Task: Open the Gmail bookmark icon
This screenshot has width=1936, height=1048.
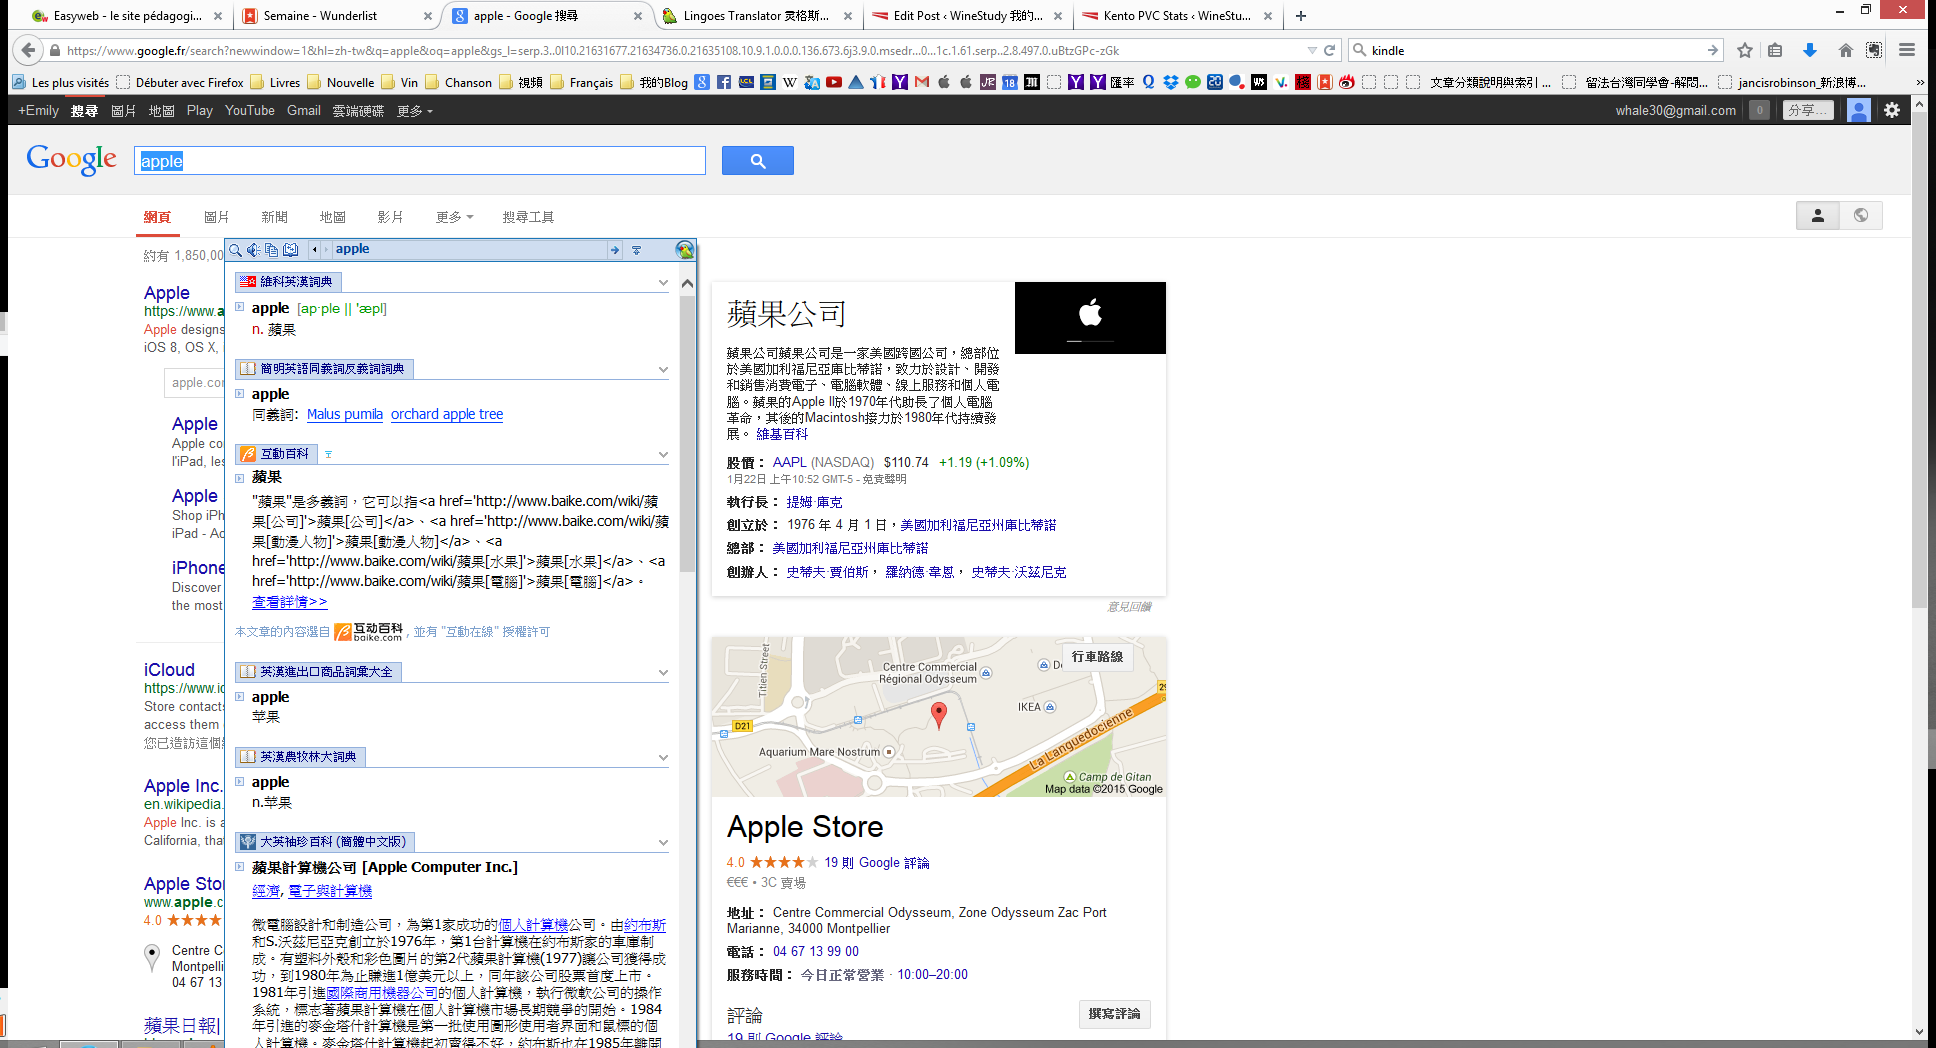Action: tap(922, 82)
